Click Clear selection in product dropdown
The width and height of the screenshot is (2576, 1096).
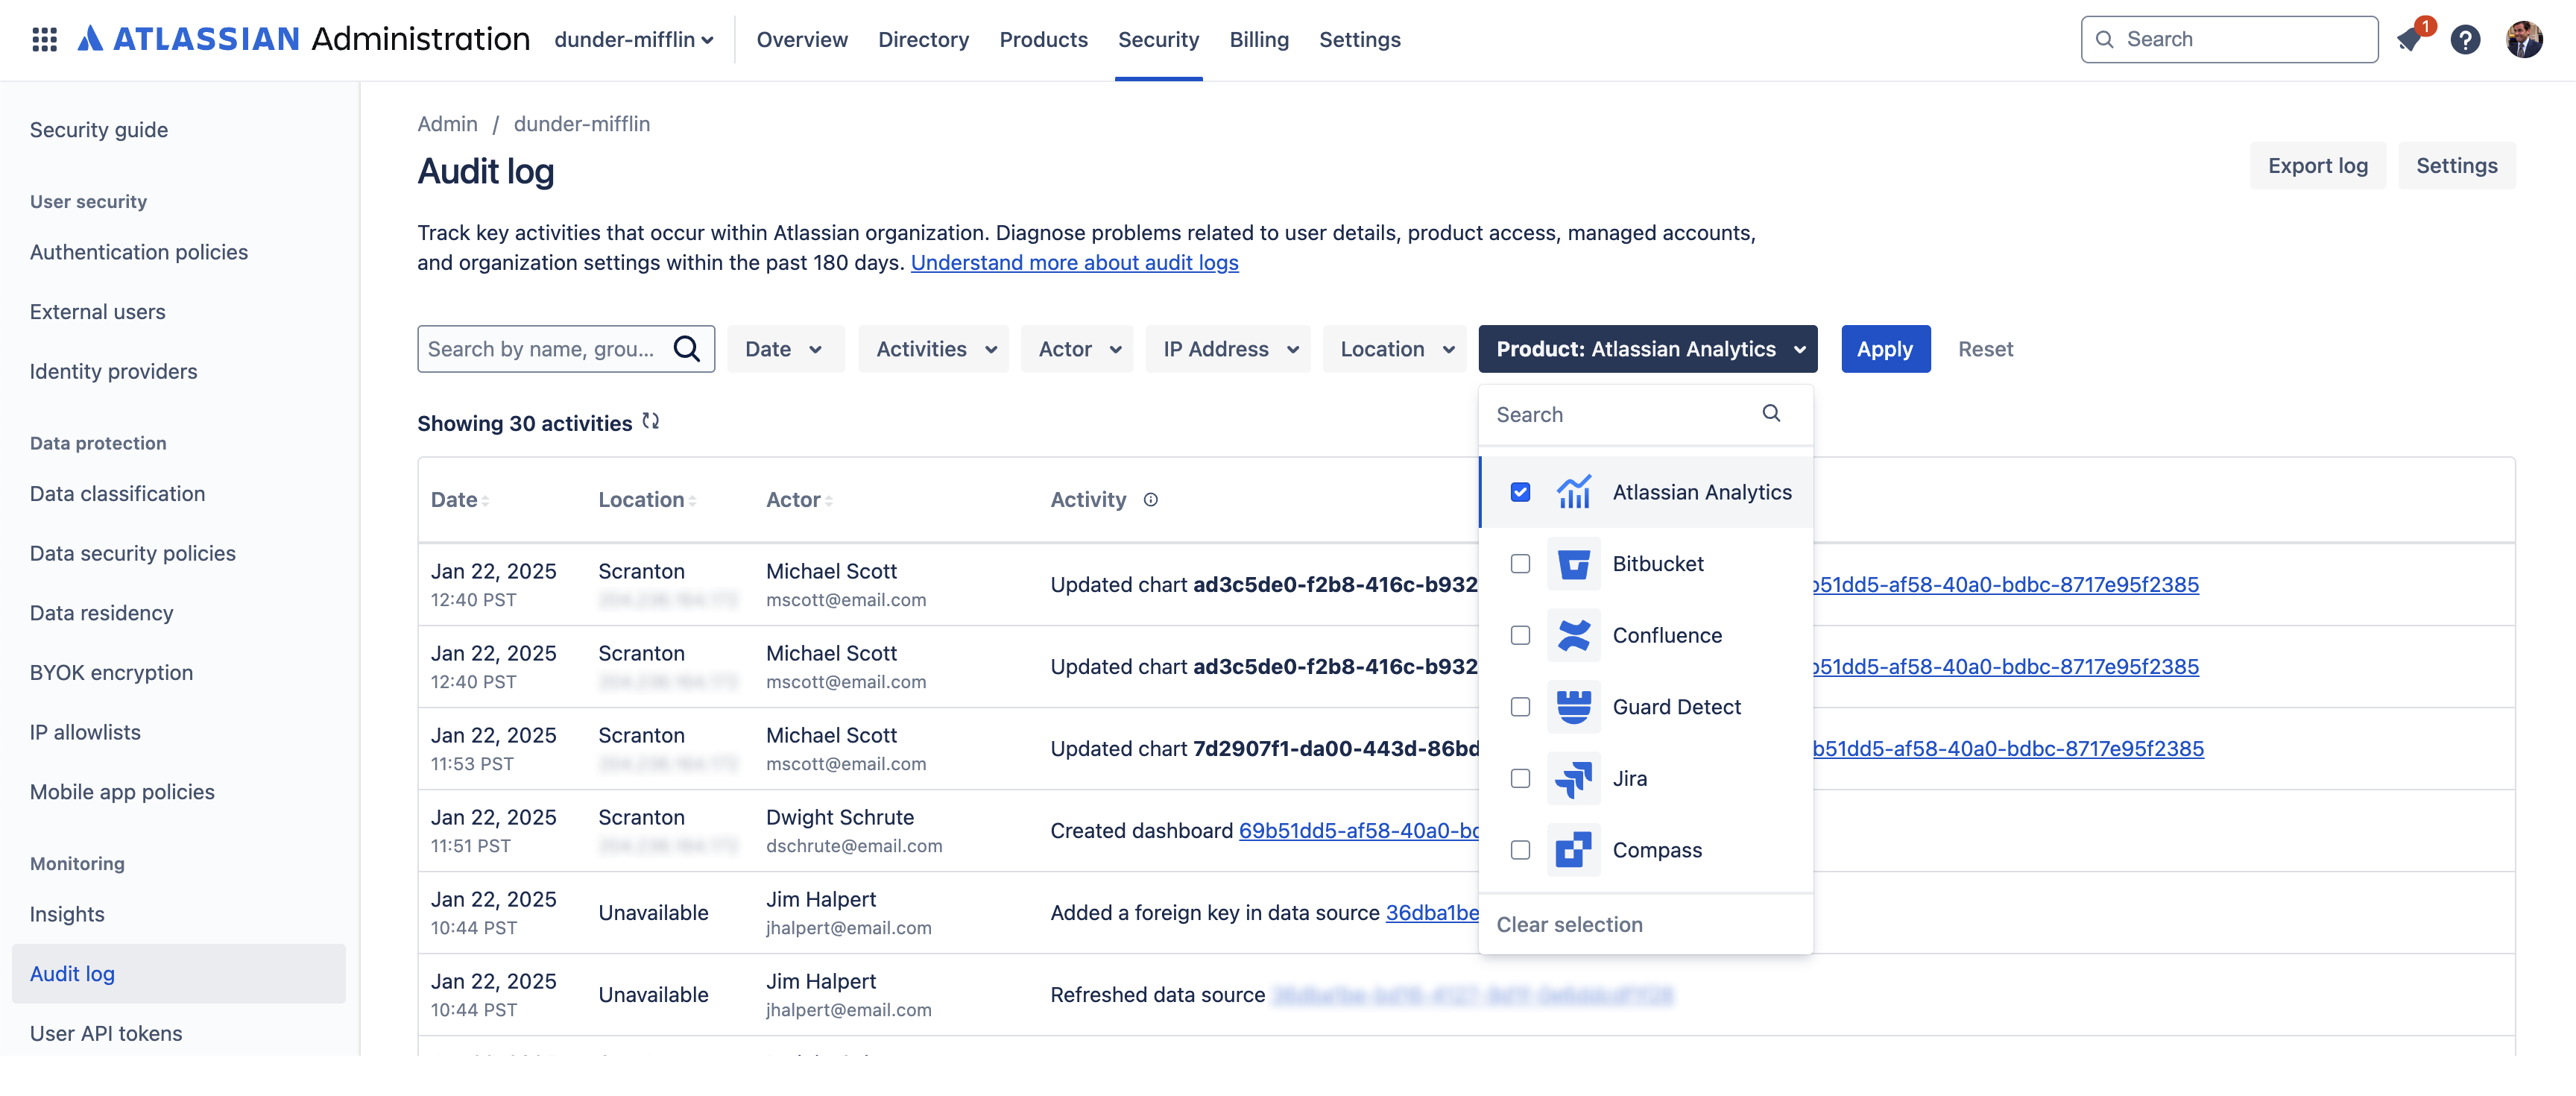click(x=1569, y=924)
